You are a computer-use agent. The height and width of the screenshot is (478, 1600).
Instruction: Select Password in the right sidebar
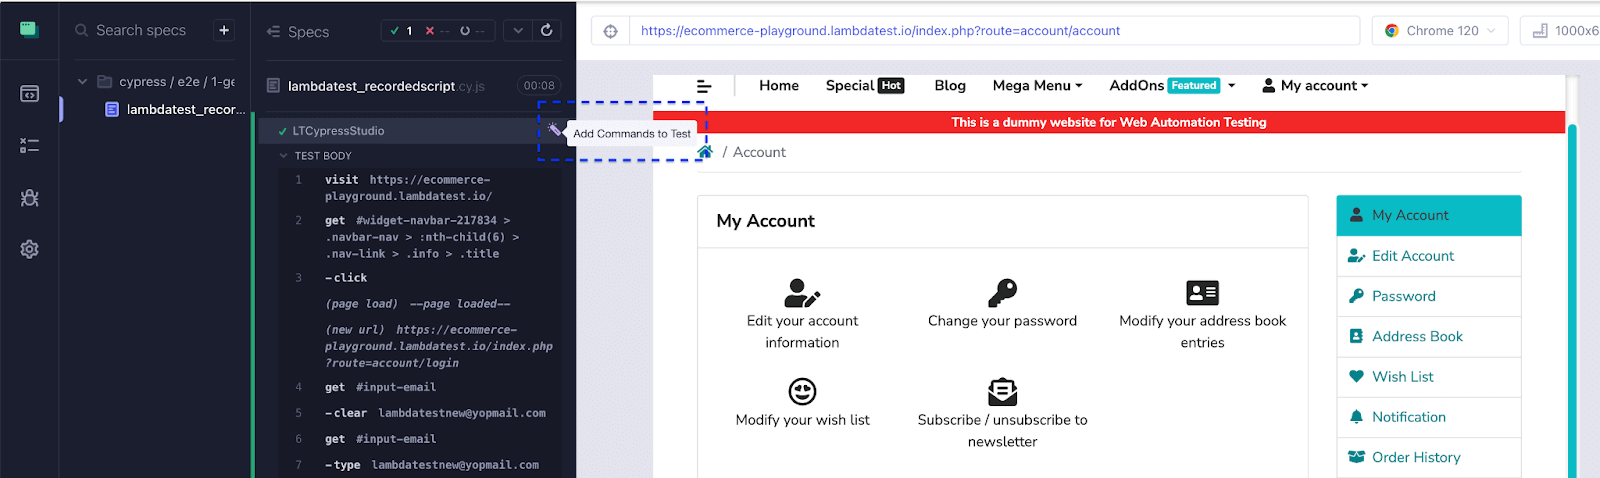1428,296
